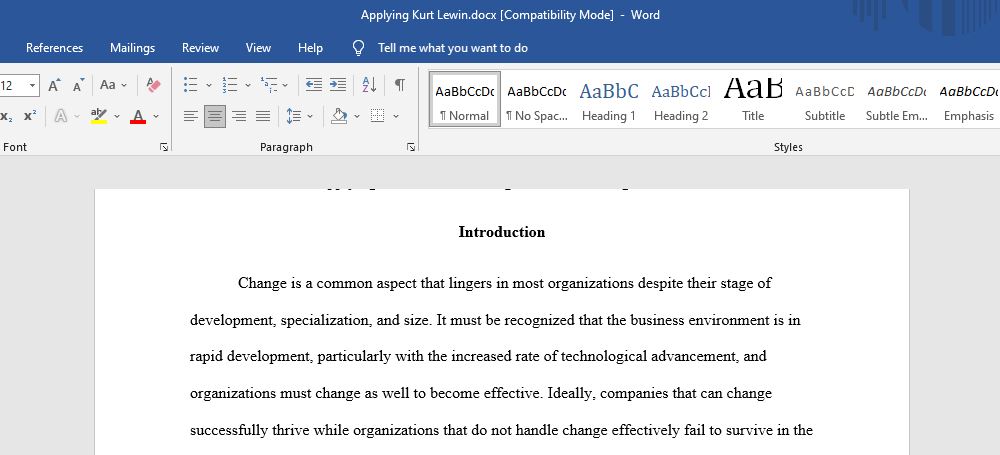Image resolution: width=1000 pixels, height=455 pixels.
Task: Click the Numbering list icon
Action: pyautogui.click(x=230, y=85)
